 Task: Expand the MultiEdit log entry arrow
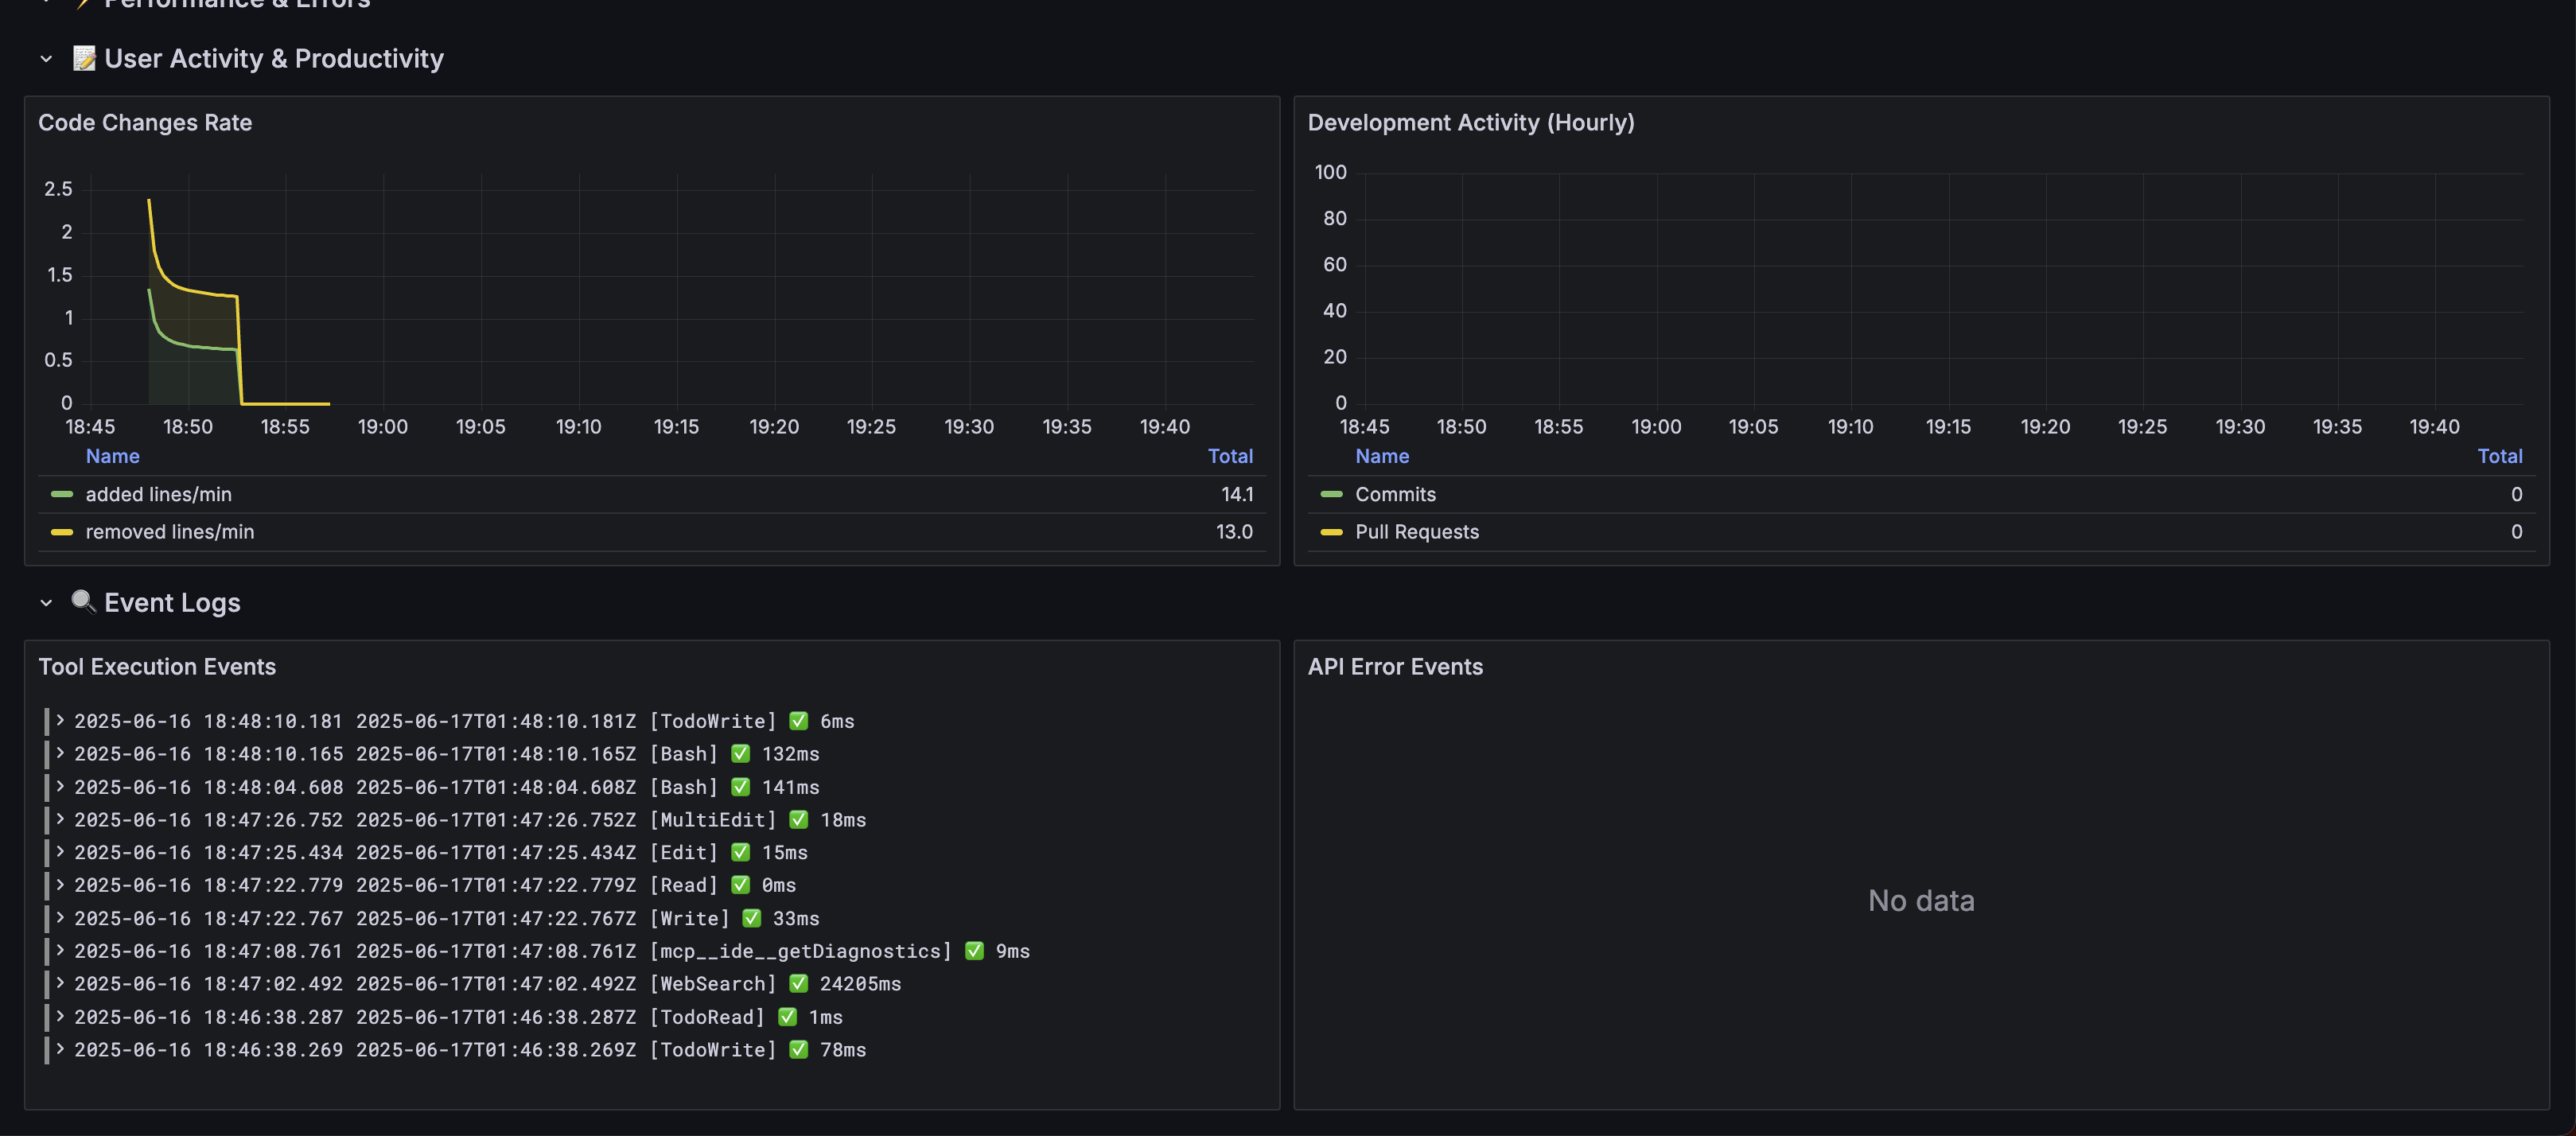tap(60, 819)
